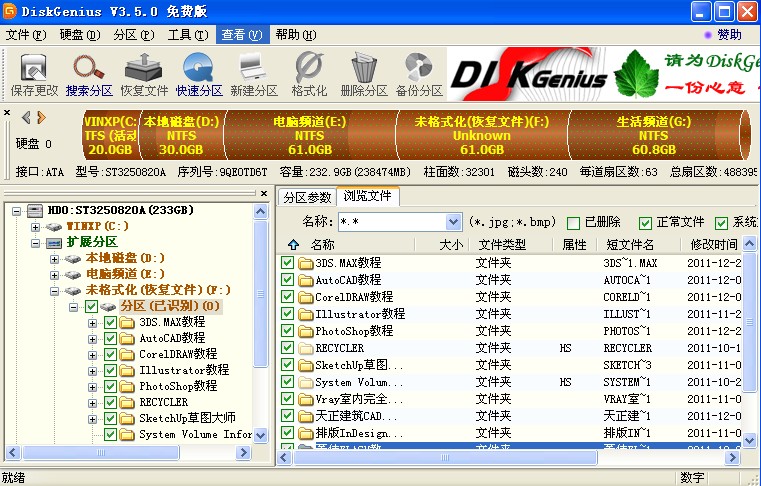Screen dimensions: 761x486
Task: Close the left tree panel
Action: pos(264,193)
